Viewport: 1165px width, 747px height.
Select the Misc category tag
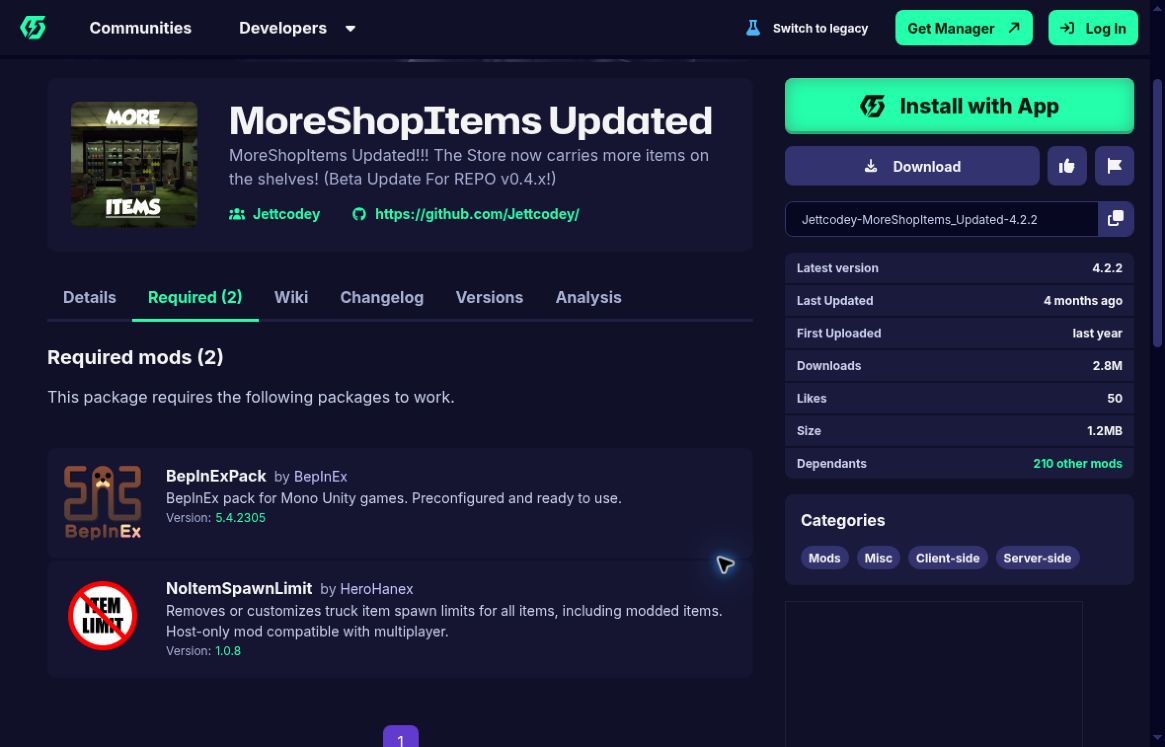point(877,557)
